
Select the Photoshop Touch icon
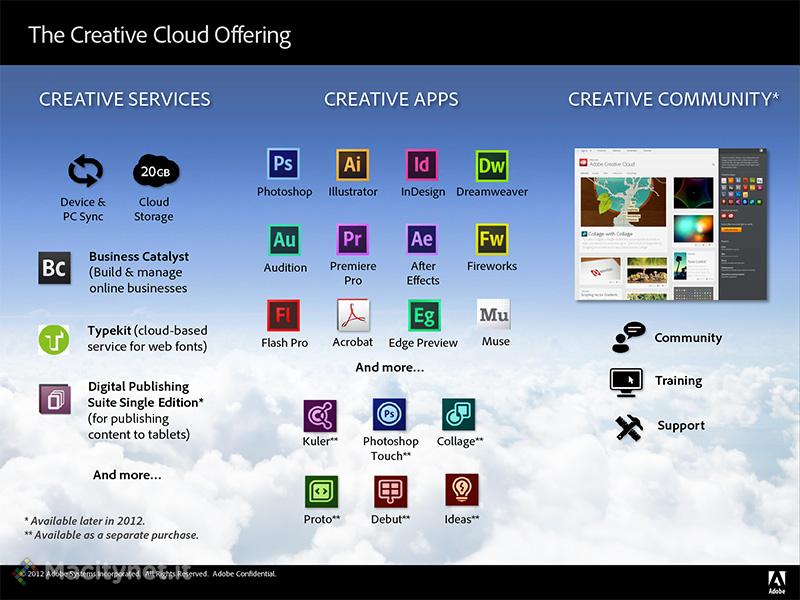(x=389, y=414)
